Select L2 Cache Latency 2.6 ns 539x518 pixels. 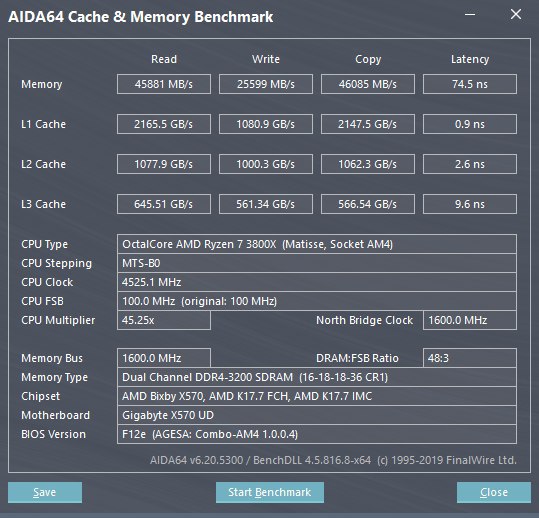[x=470, y=164]
